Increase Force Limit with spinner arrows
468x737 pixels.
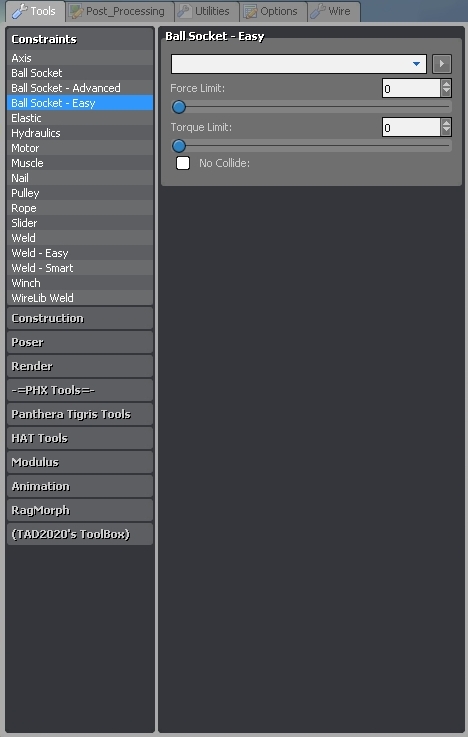tap(446, 84)
